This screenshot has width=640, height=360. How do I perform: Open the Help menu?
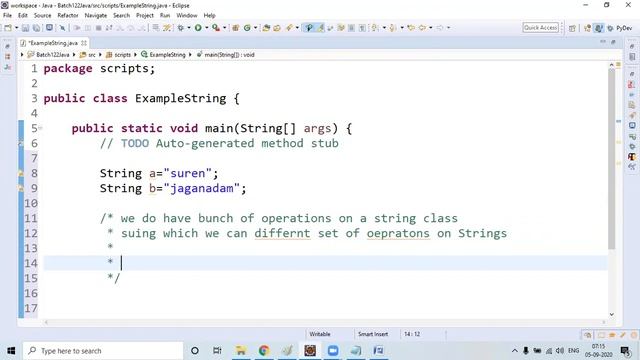[x=209, y=15]
